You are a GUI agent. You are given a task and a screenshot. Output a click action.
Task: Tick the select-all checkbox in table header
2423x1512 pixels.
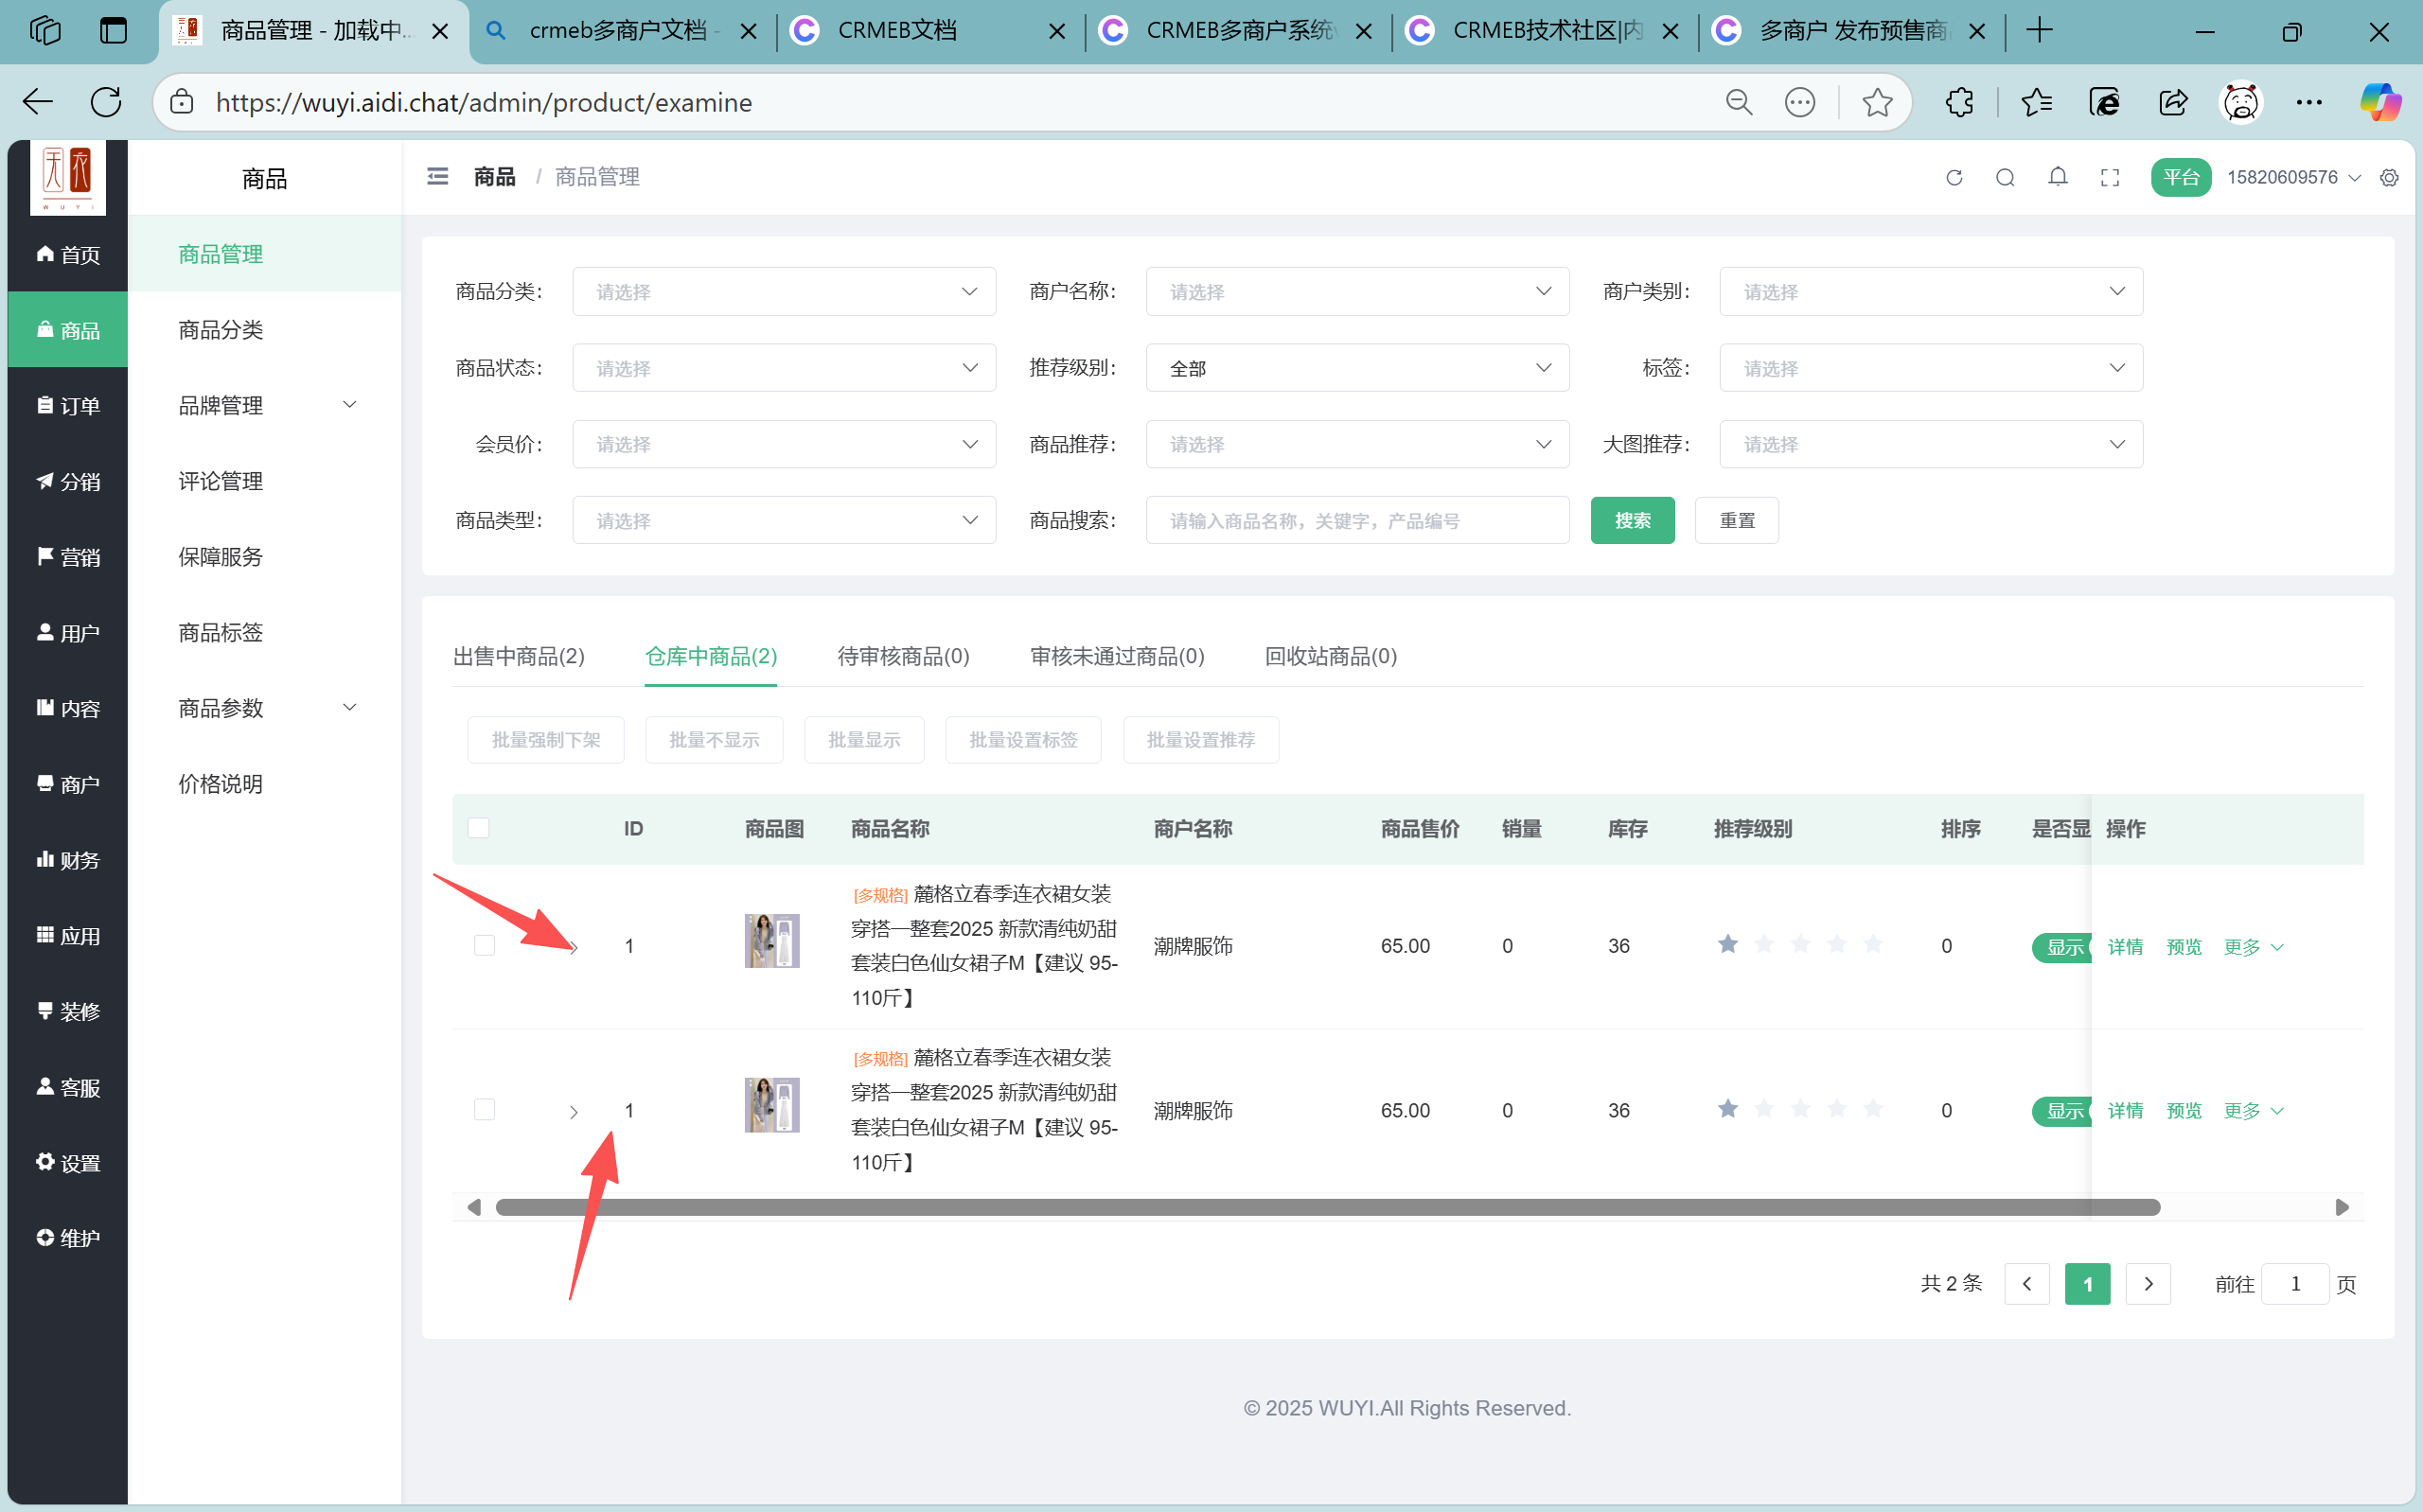(x=479, y=828)
